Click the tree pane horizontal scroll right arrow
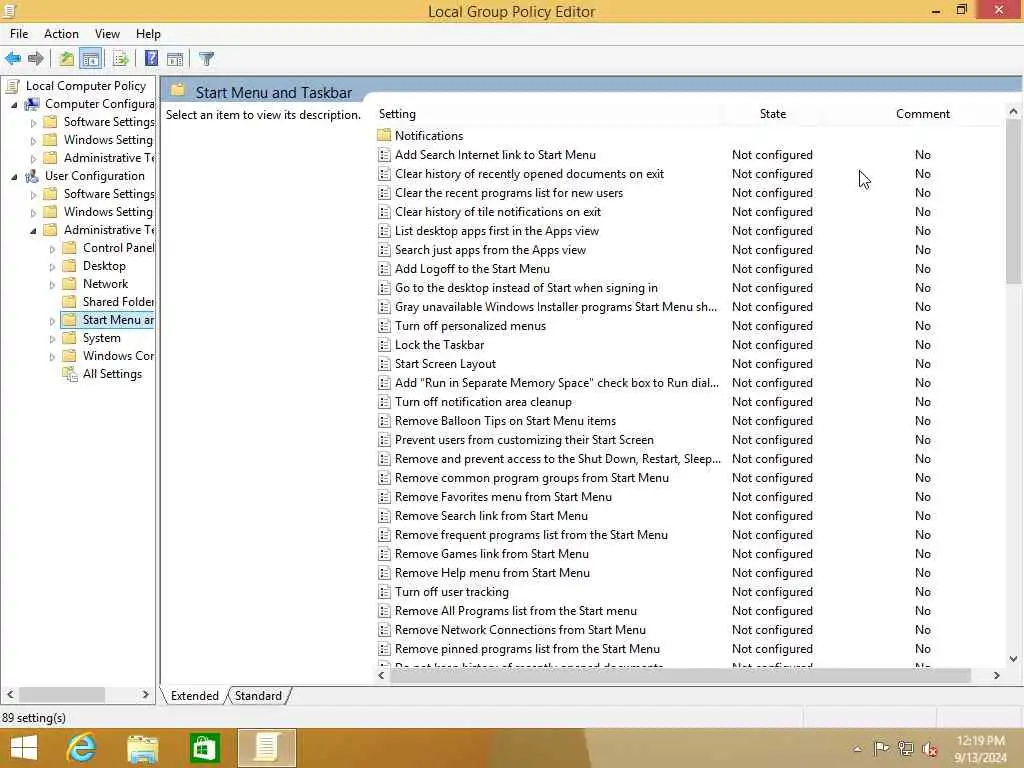This screenshot has width=1024, height=768. [146, 695]
